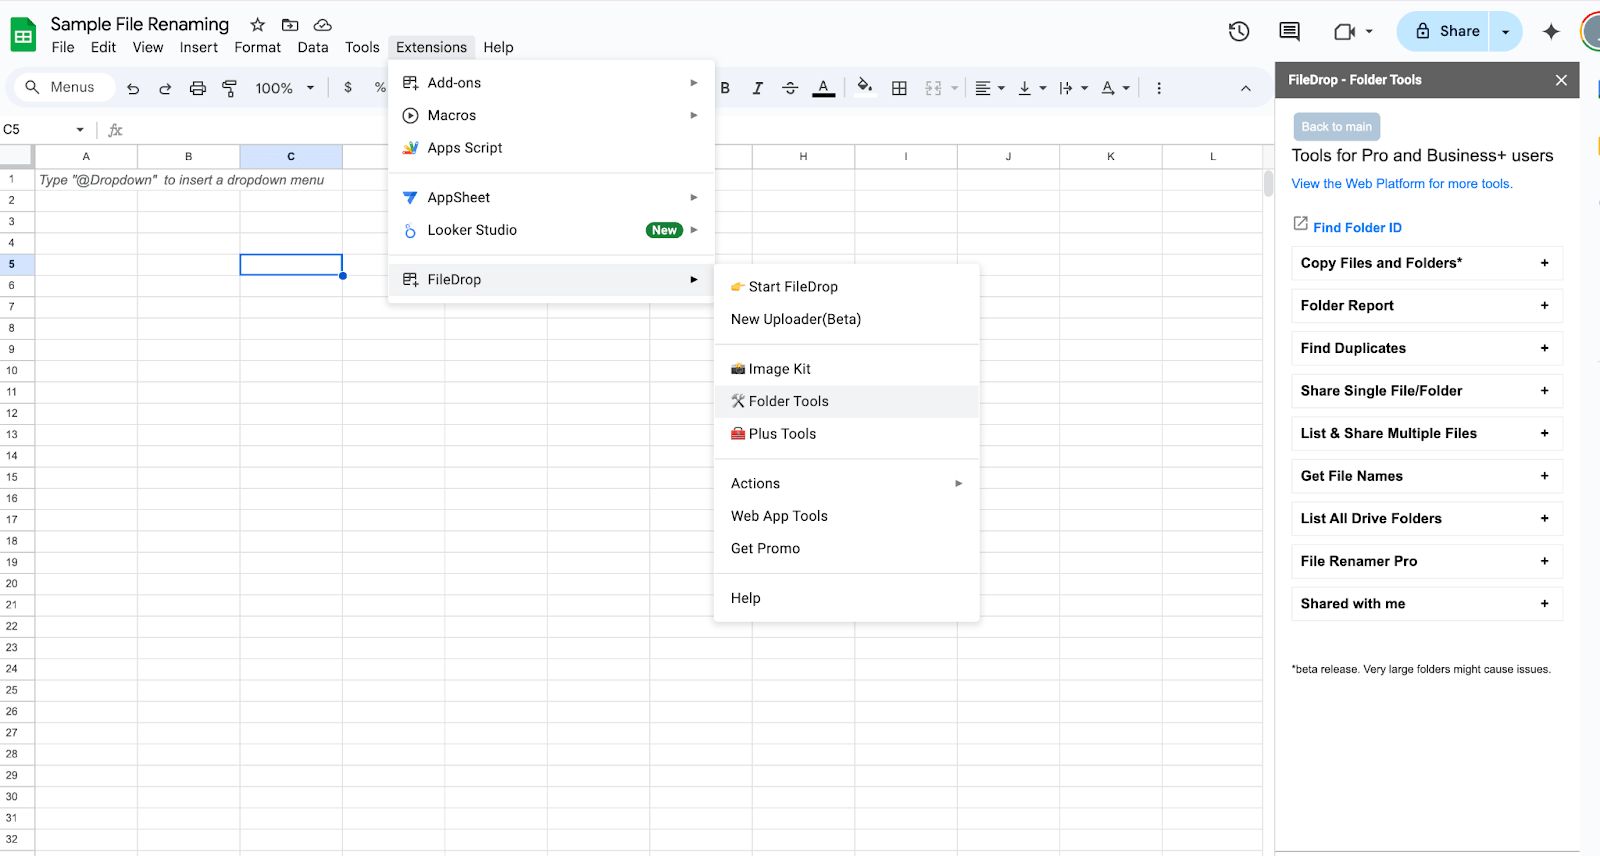Viewport: 1600px width, 856px height.
Task: Expand the Actions submenu
Action: click(x=847, y=484)
